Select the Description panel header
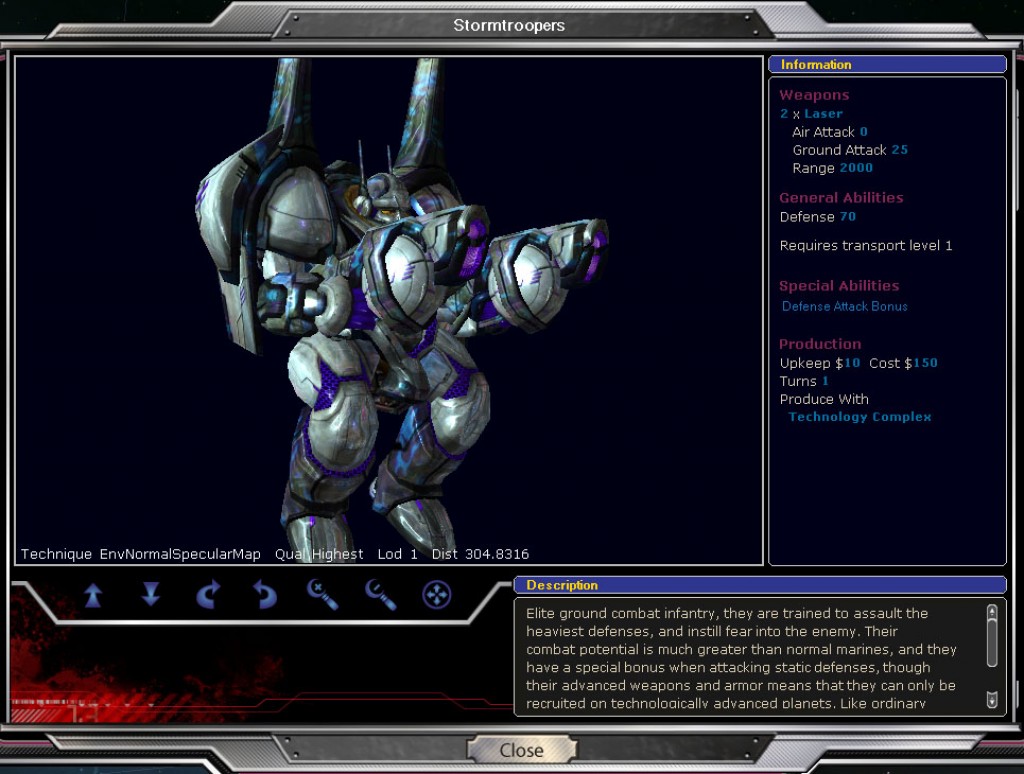Screen dimensions: 1024x774 [759, 585]
